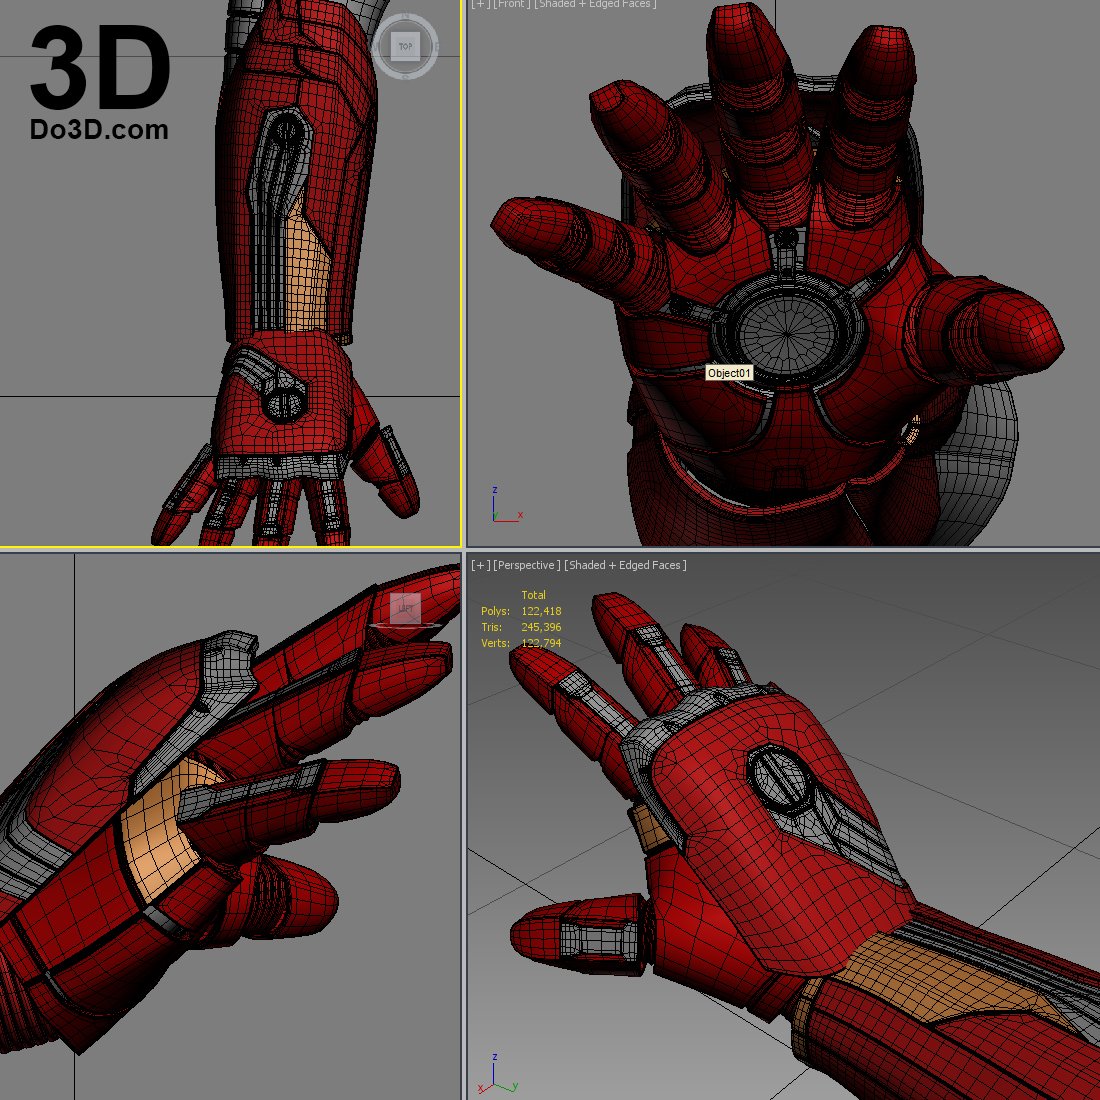
Task: Open the [+] menu of the Front viewport
Action: [x=481, y=4]
